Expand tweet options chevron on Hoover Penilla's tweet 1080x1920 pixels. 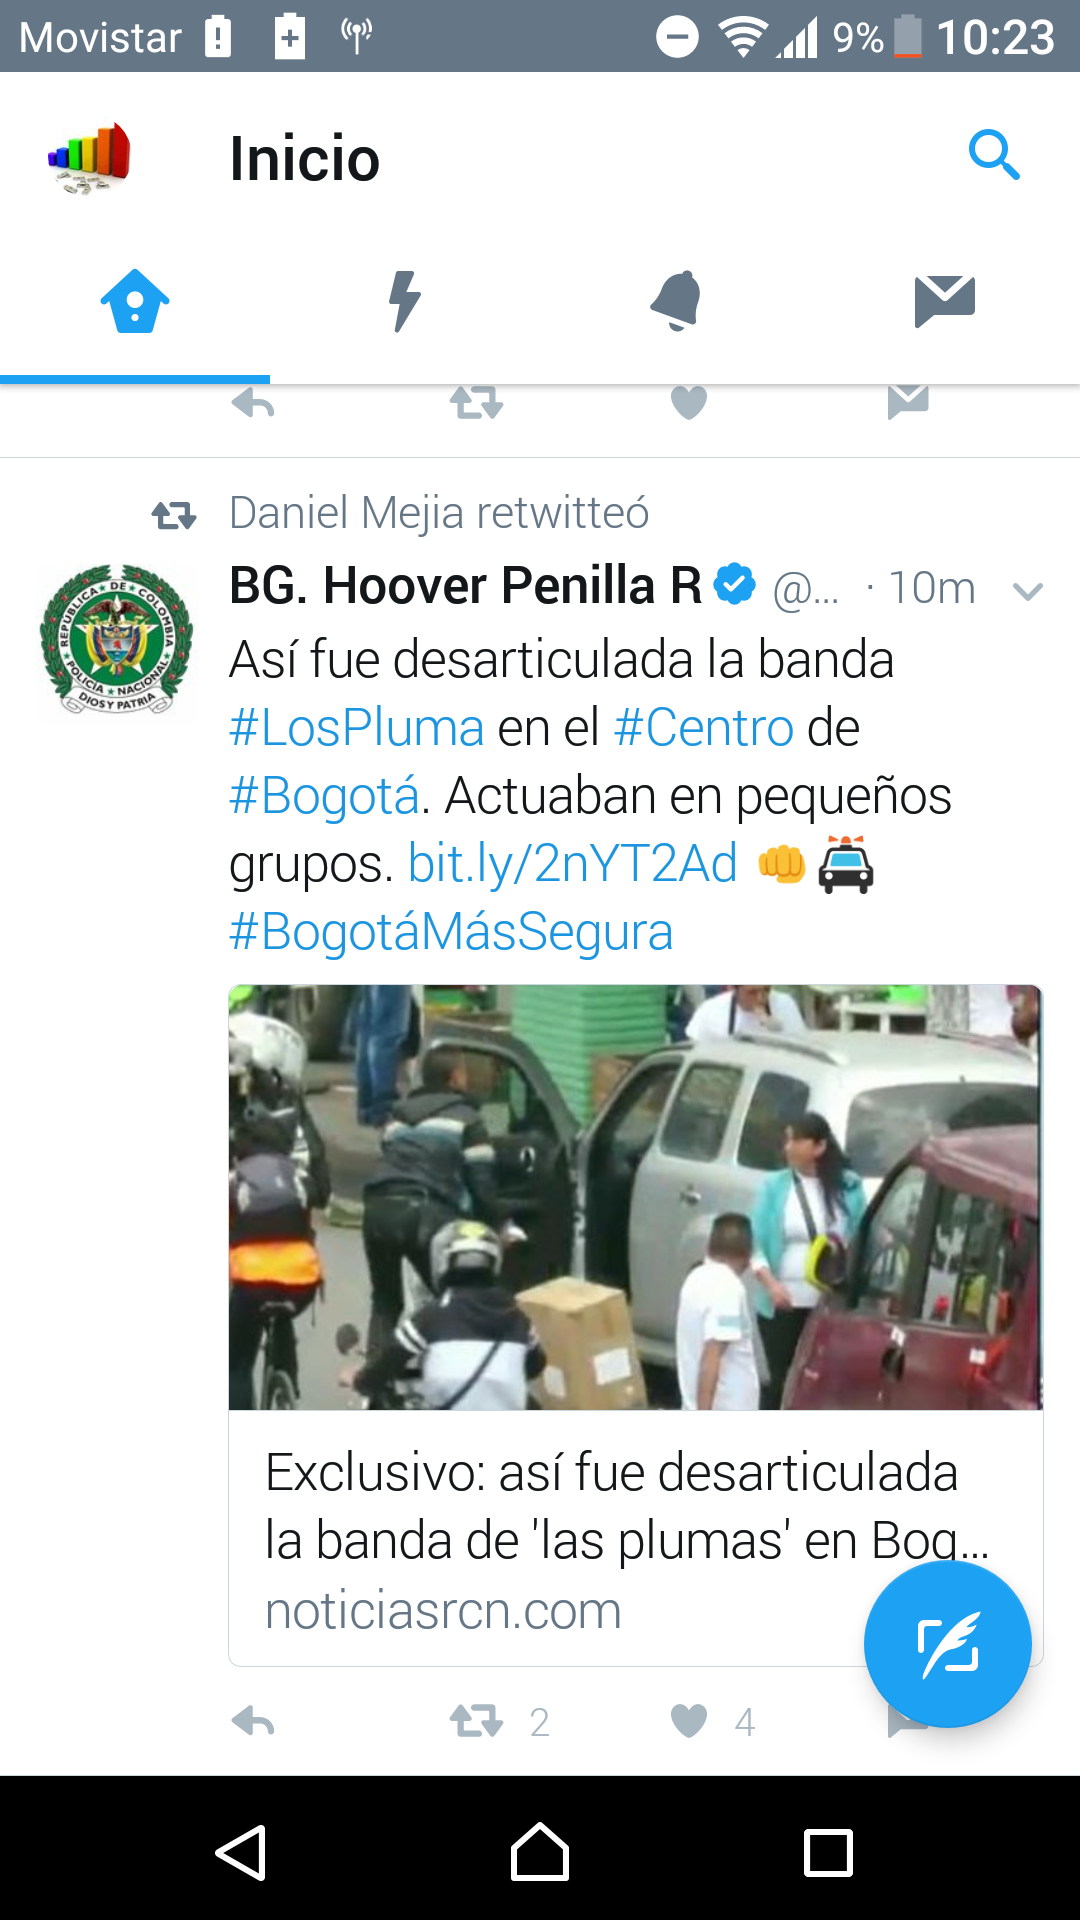point(1028,591)
